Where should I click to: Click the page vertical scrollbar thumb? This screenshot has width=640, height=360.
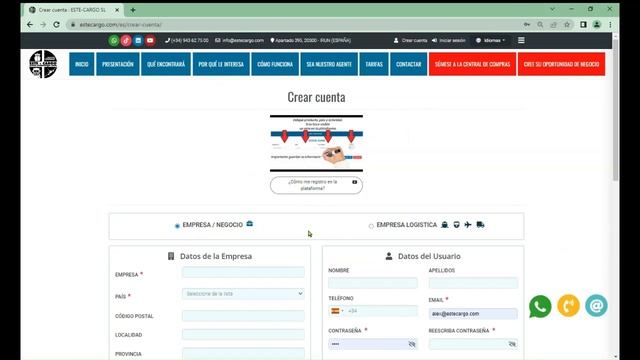[x=615, y=109]
